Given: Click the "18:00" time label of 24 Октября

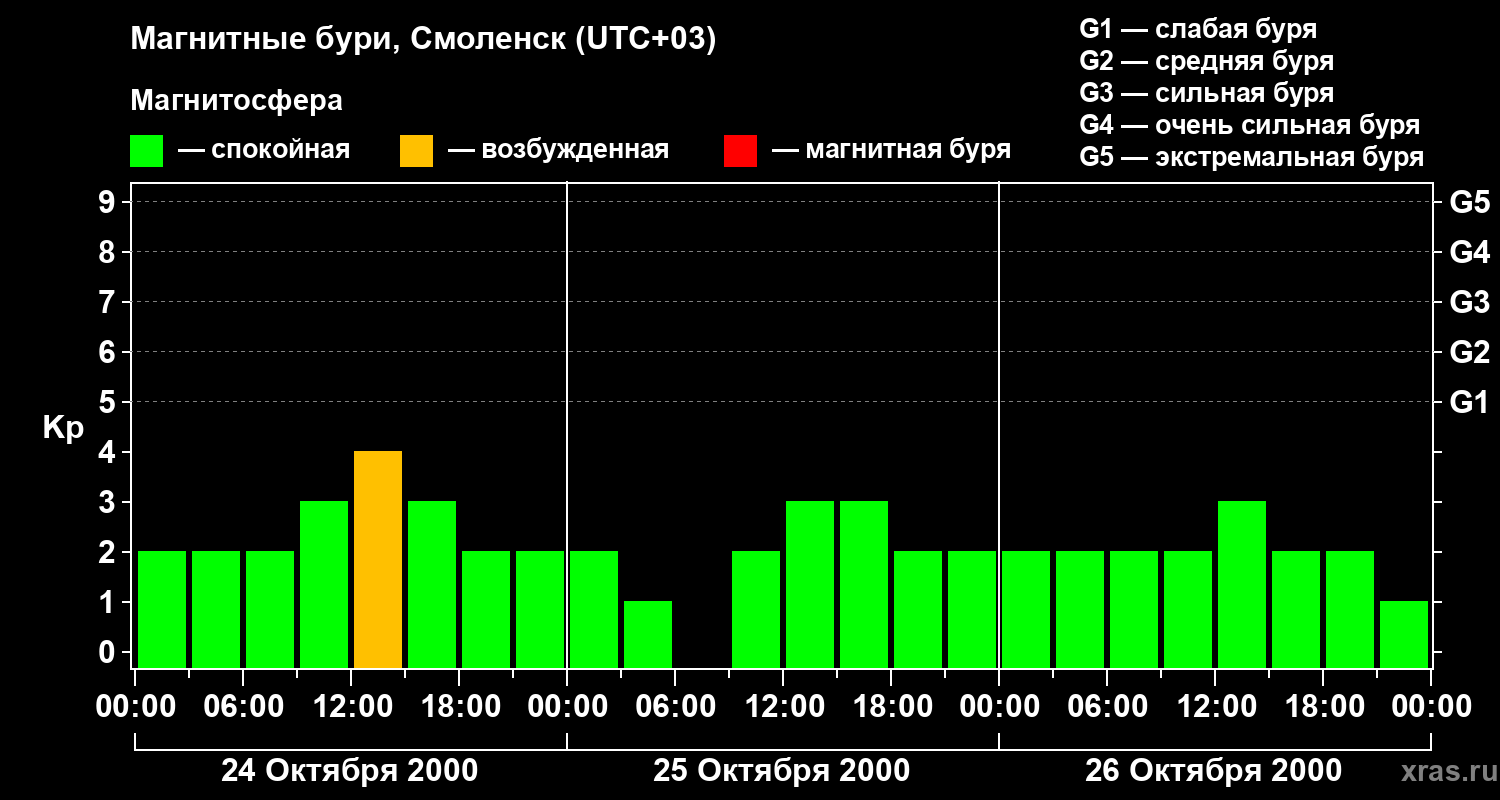Looking at the screenshot, I should click(460, 707).
